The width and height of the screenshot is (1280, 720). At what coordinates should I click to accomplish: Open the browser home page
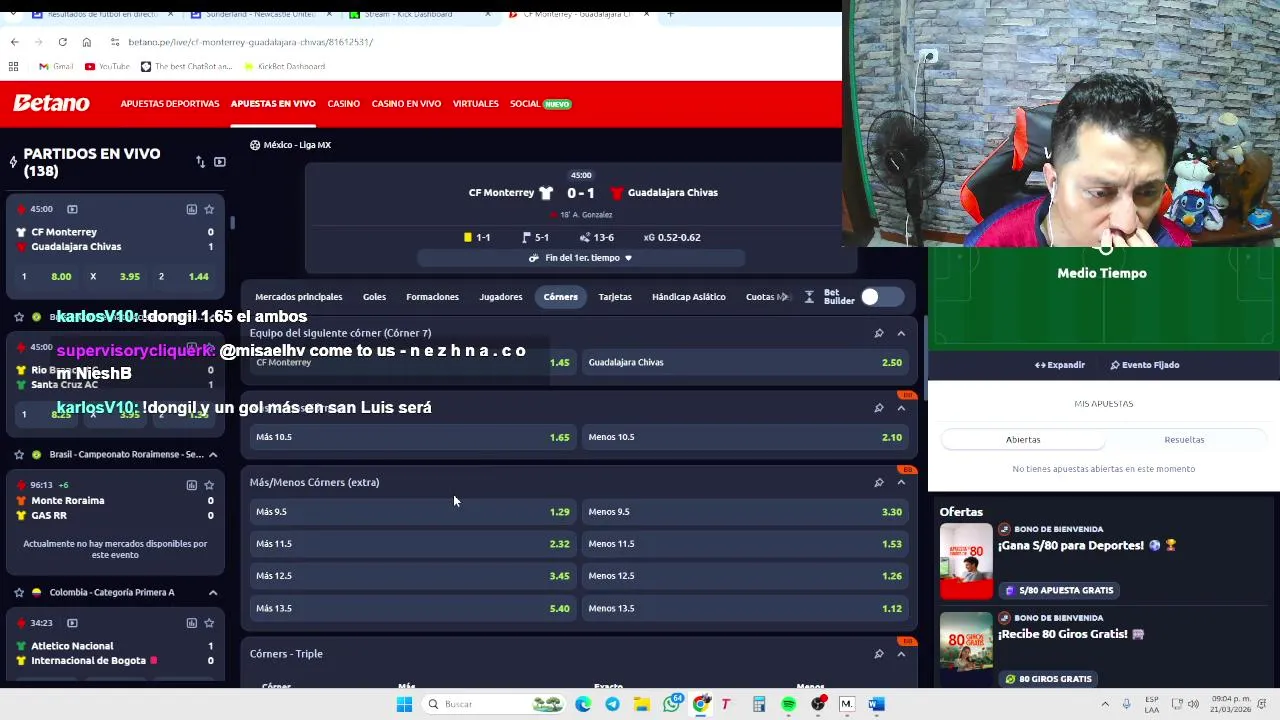[86, 42]
